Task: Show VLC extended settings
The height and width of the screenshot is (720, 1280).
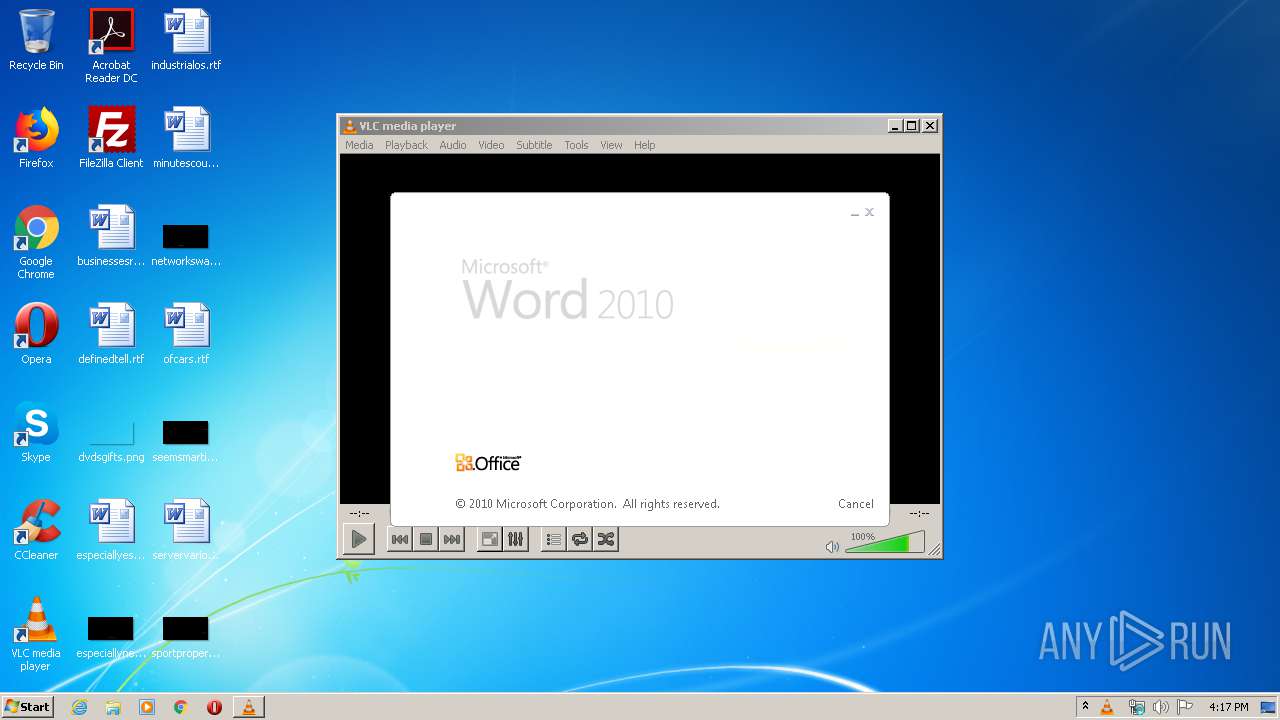Action: (x=515, y=539)
